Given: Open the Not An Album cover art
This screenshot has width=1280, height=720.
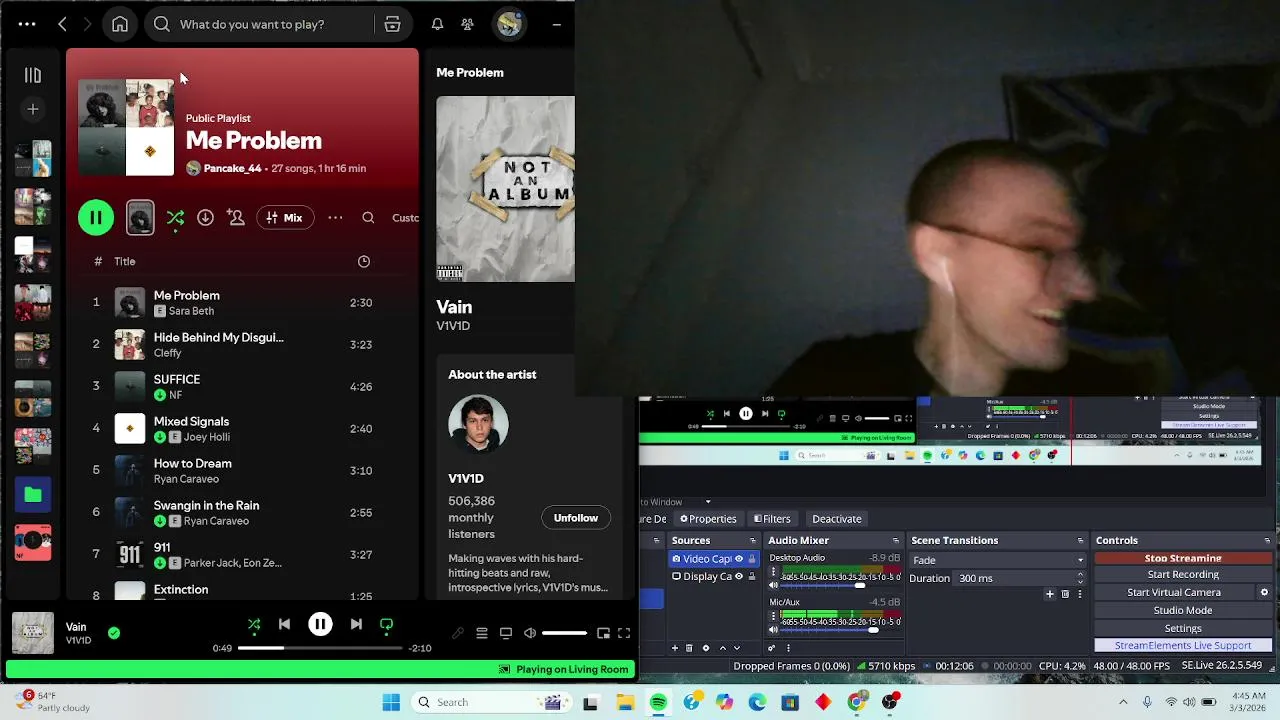Looking at the screenshot, I should pyautogui.click(x=506, y=189).
